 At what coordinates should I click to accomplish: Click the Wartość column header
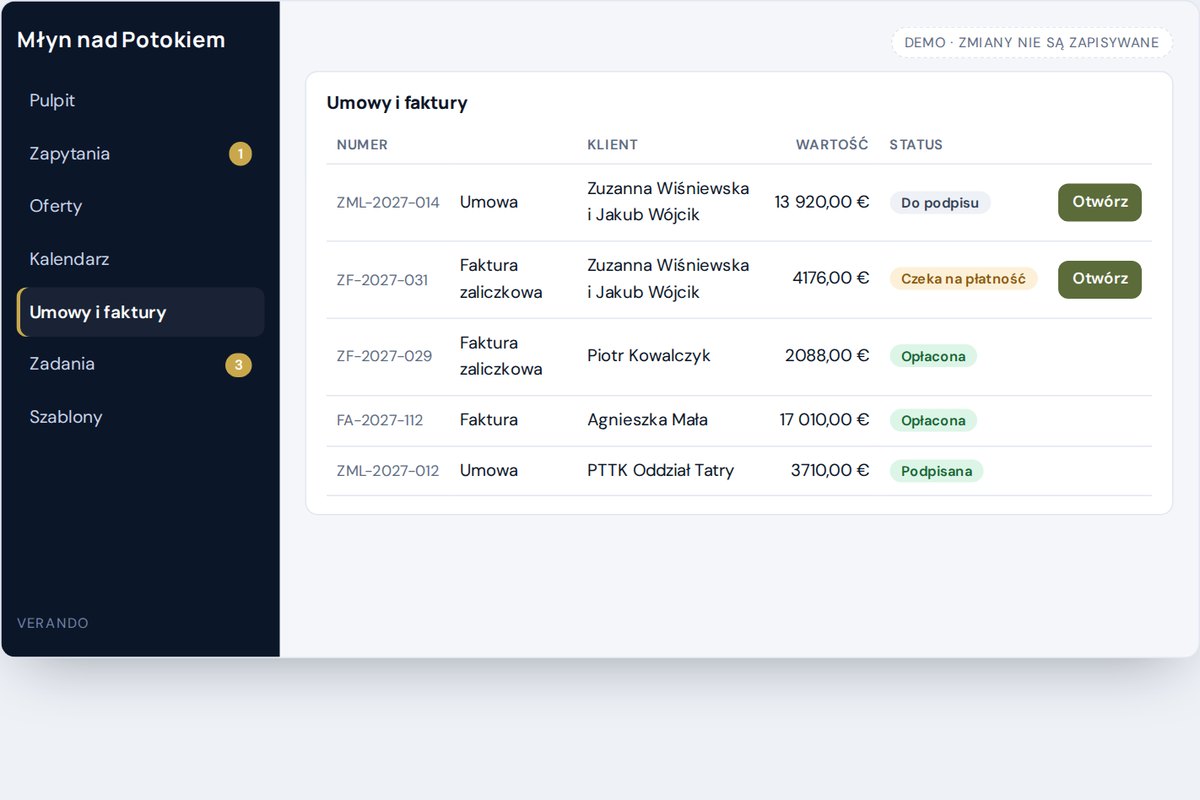point(832,145)
